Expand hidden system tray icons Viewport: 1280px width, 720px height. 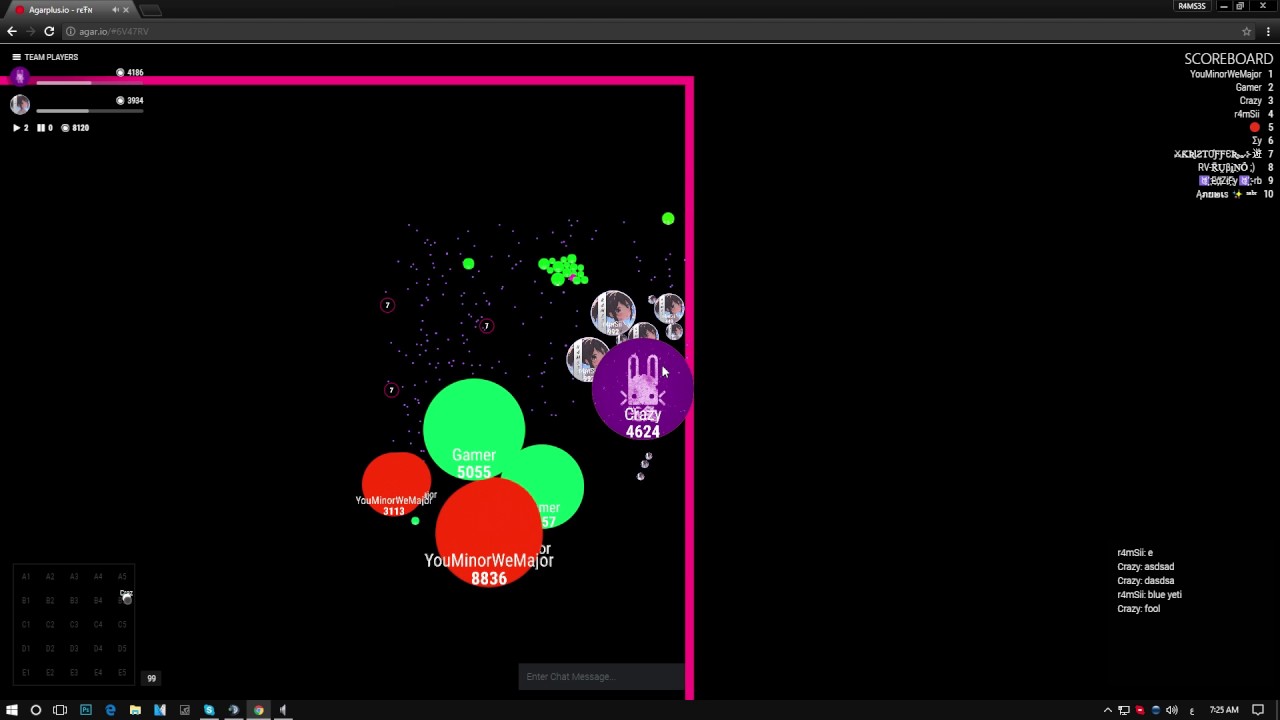(x=1107, y=710)
